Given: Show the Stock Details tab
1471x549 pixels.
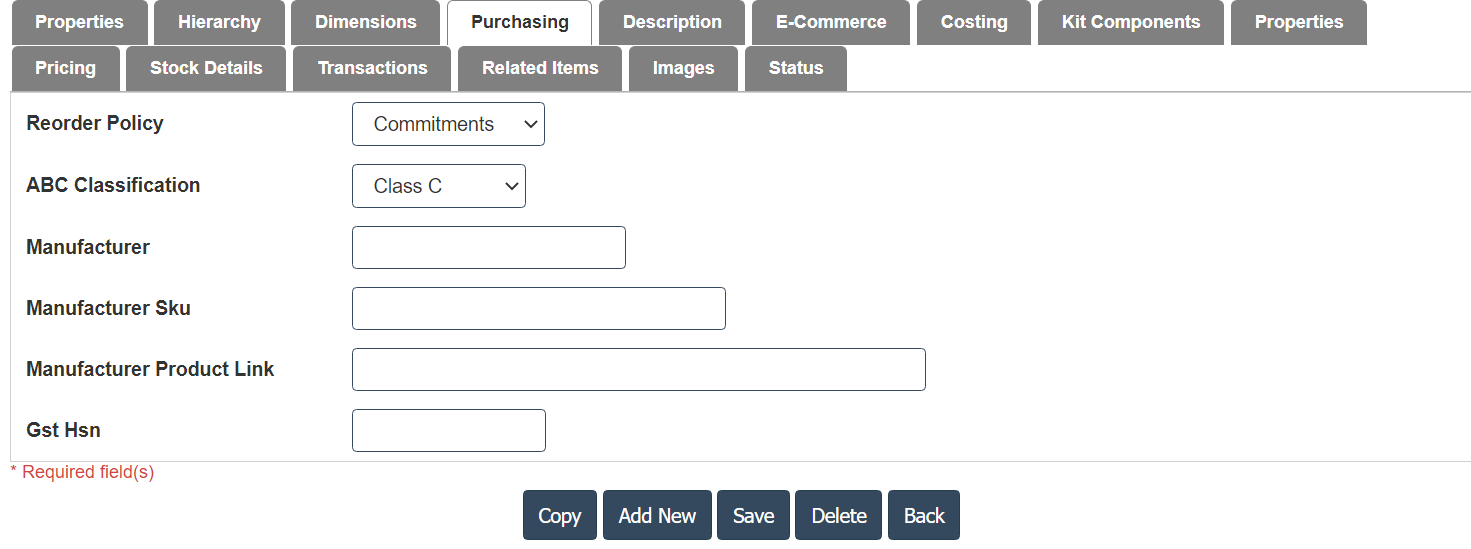Looking at the screenshot, I should [206, 68].
